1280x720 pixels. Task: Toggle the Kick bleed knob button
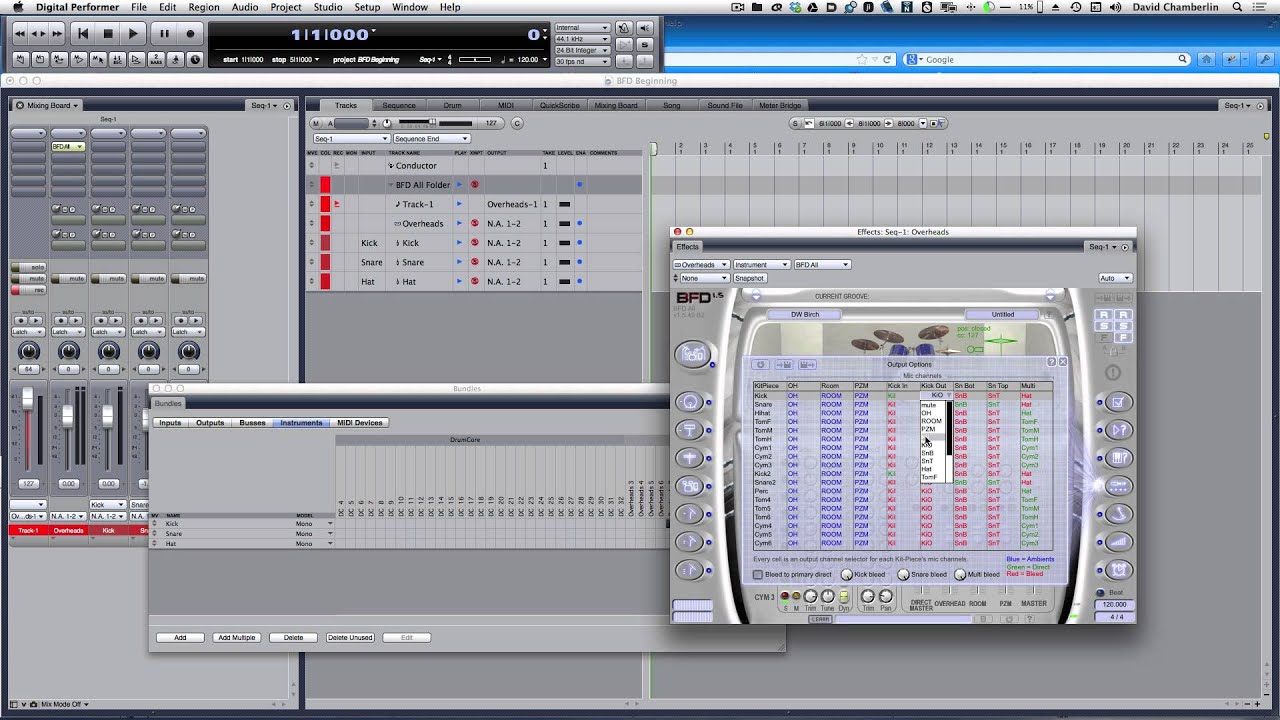click(x=847, y=575)
